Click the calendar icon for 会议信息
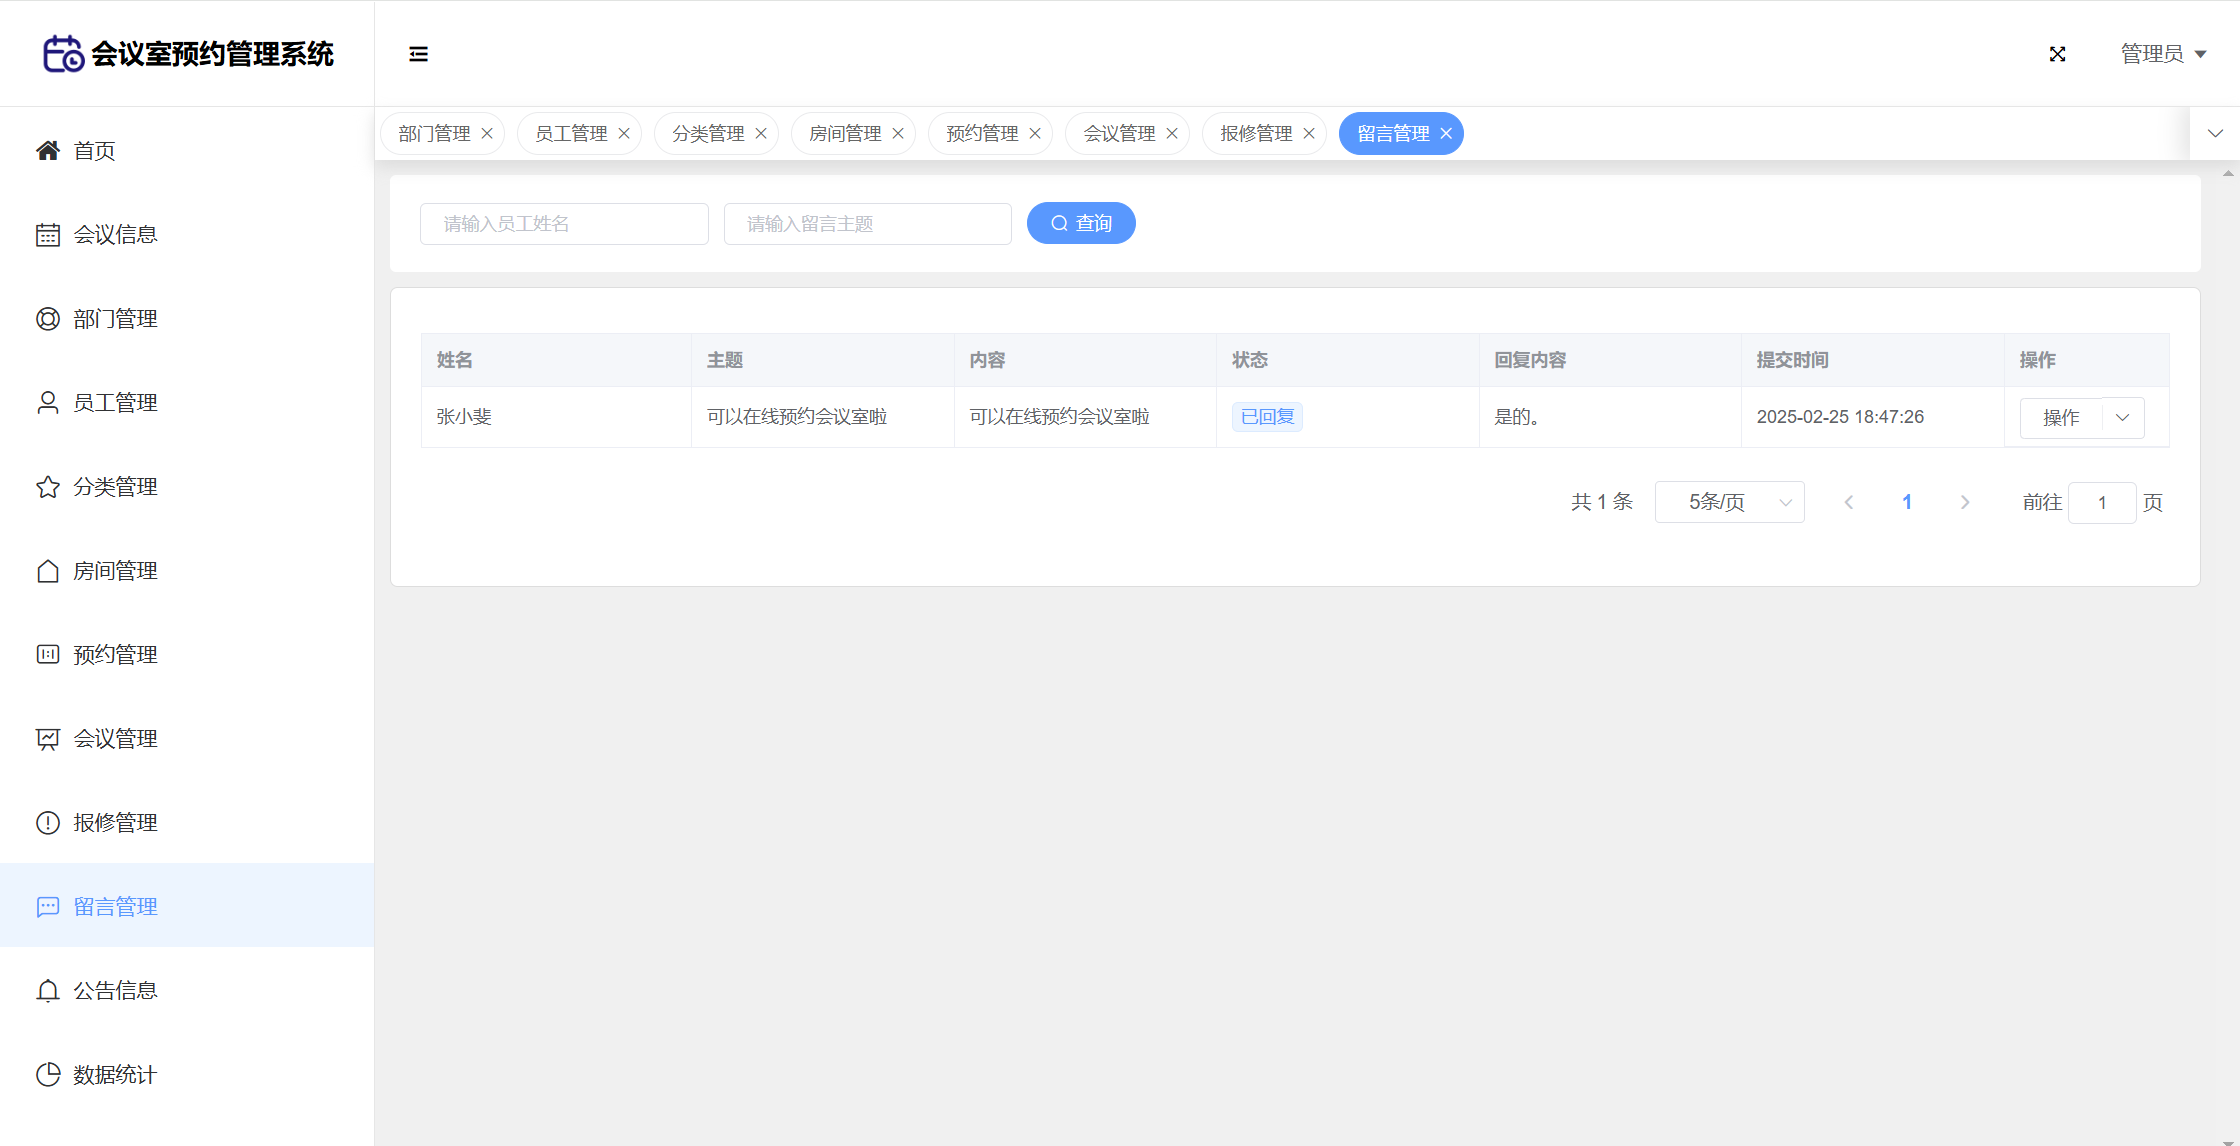This screenshot has height=1146, width=2240. click(48, 235)
